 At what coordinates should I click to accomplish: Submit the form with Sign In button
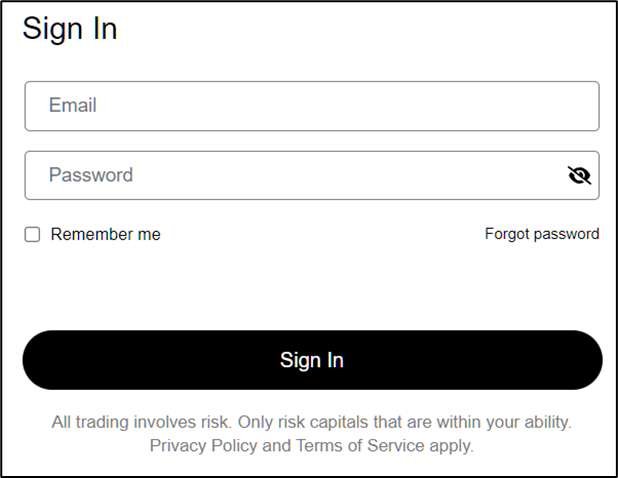(x=311, y=360)
